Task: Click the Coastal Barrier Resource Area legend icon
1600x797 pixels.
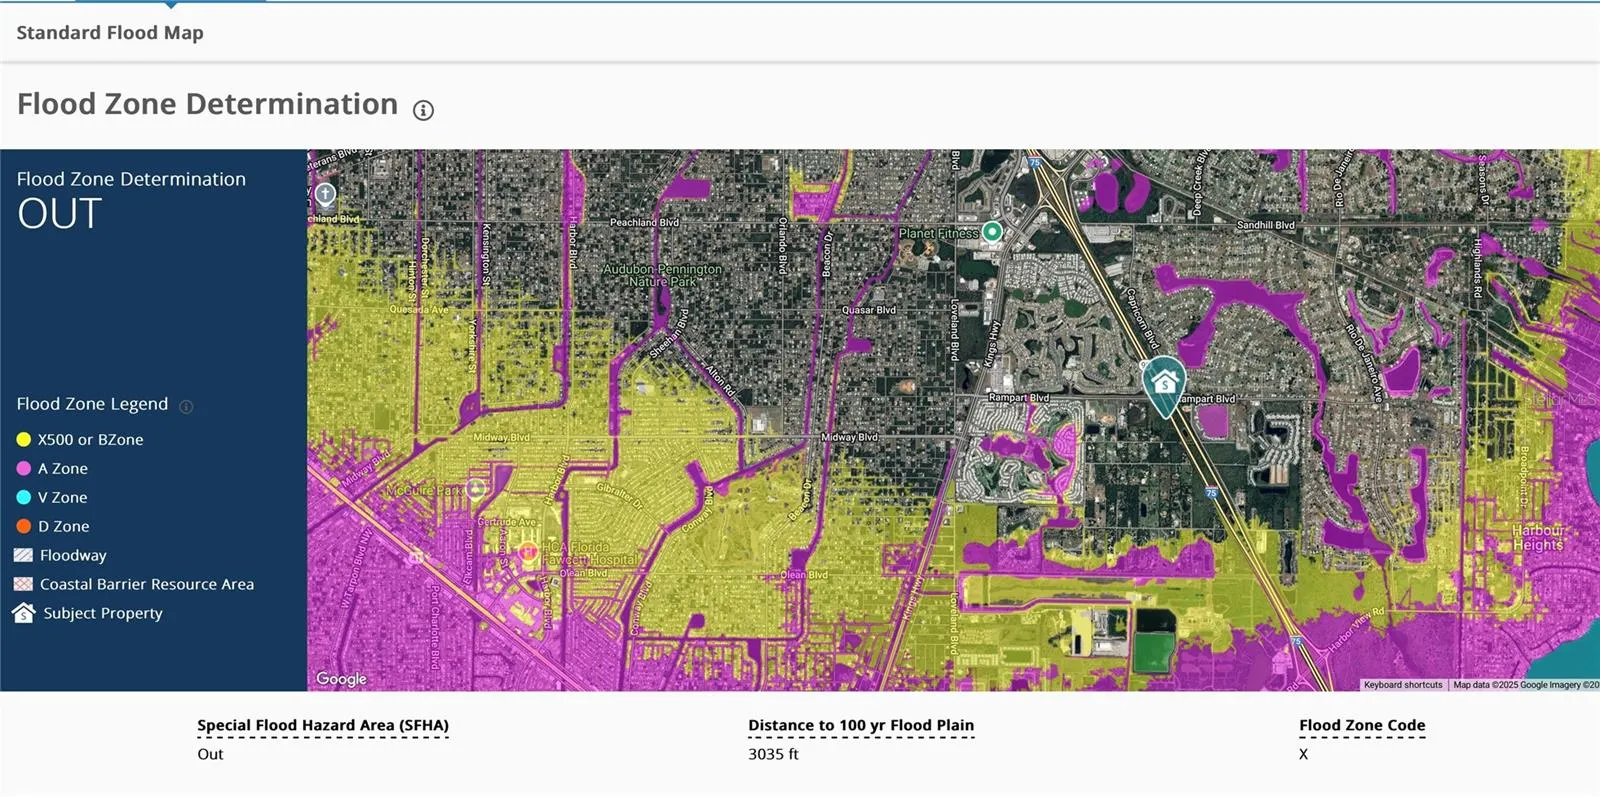Action: click(24, 584)
